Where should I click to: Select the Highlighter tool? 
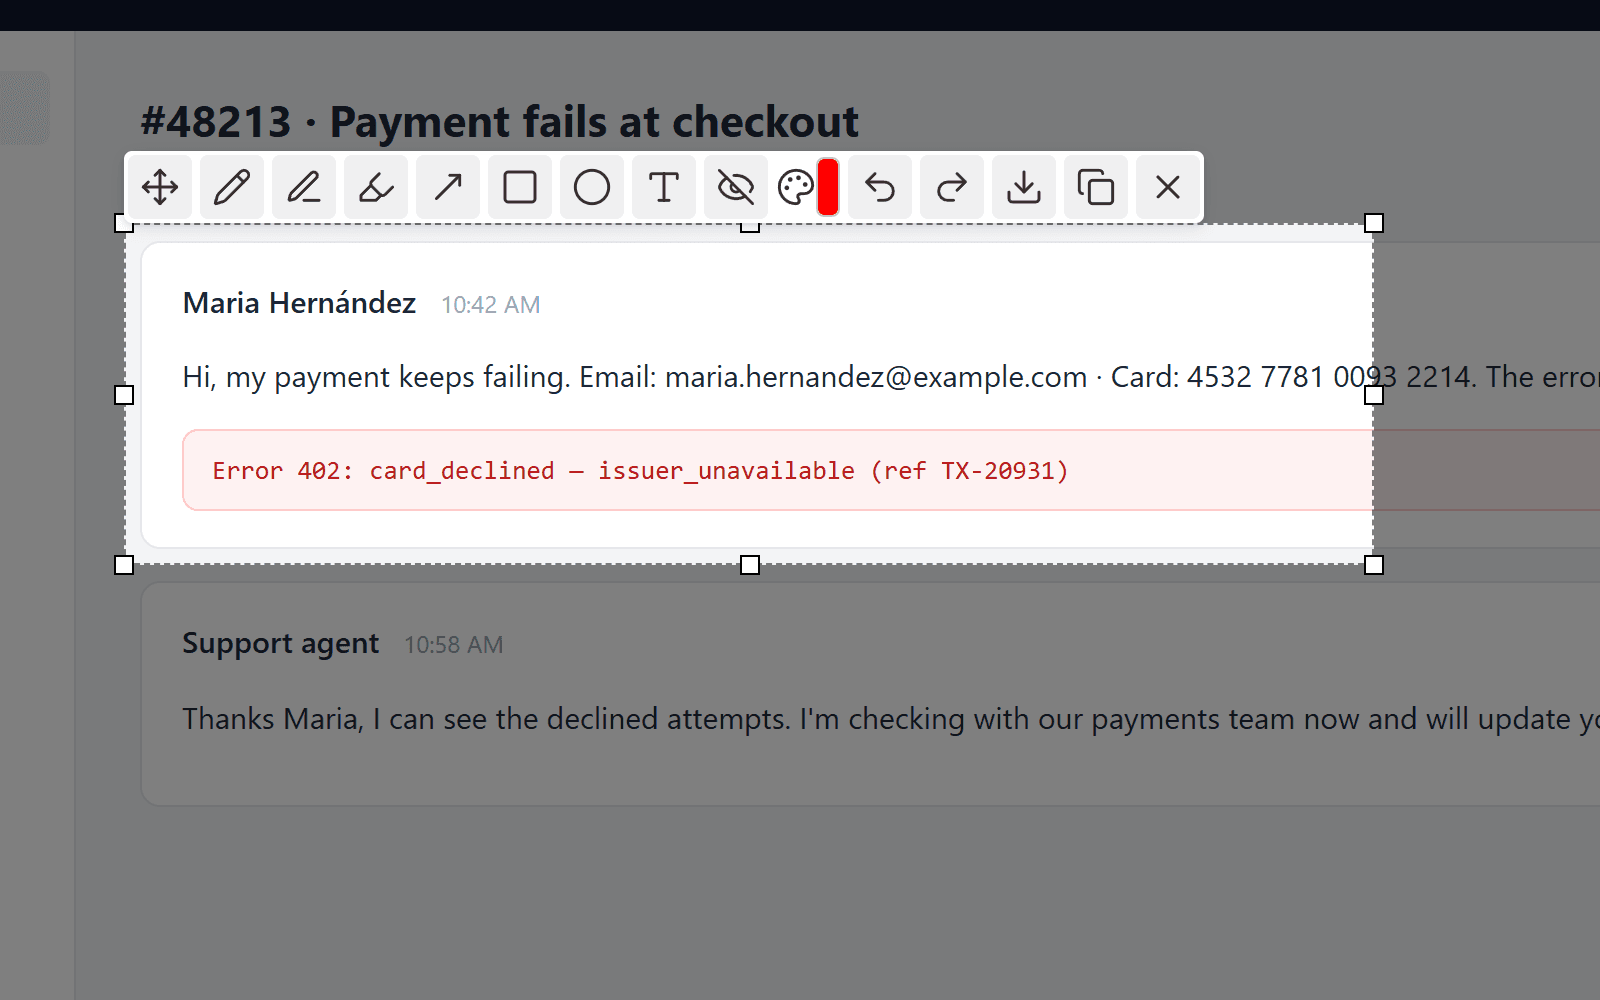376,187
